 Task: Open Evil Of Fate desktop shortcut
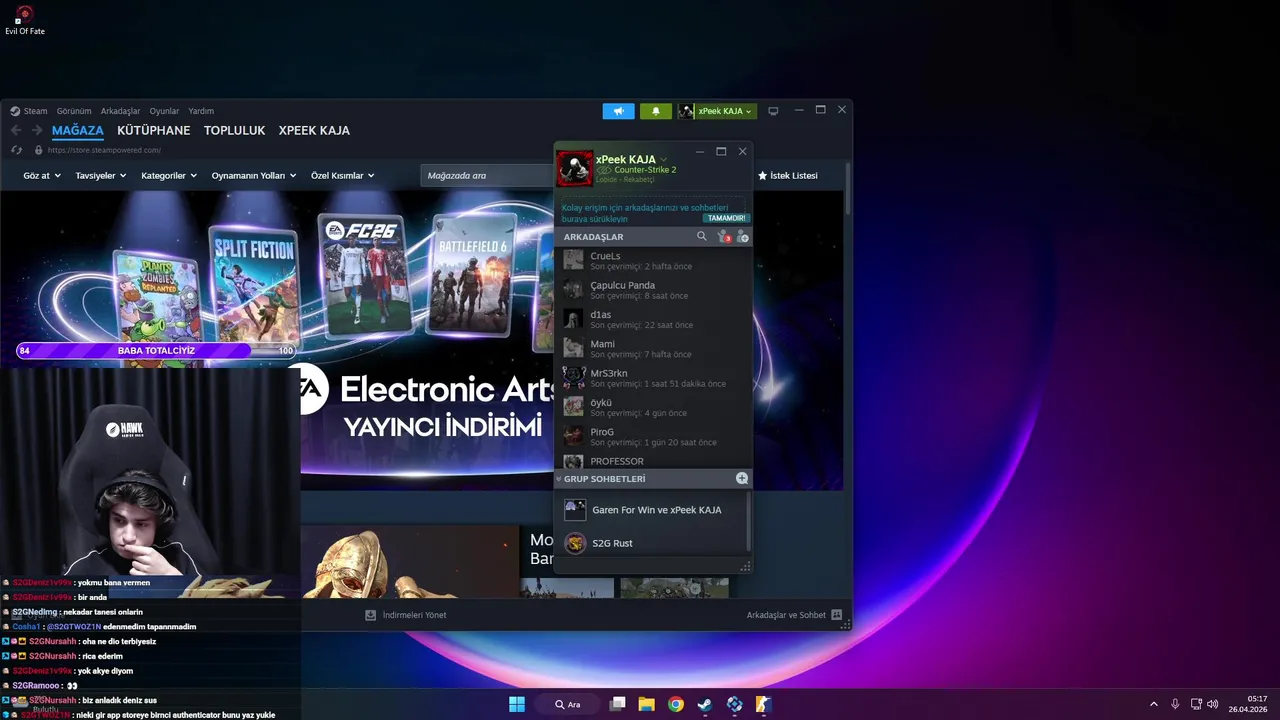[x=24, y=21]
